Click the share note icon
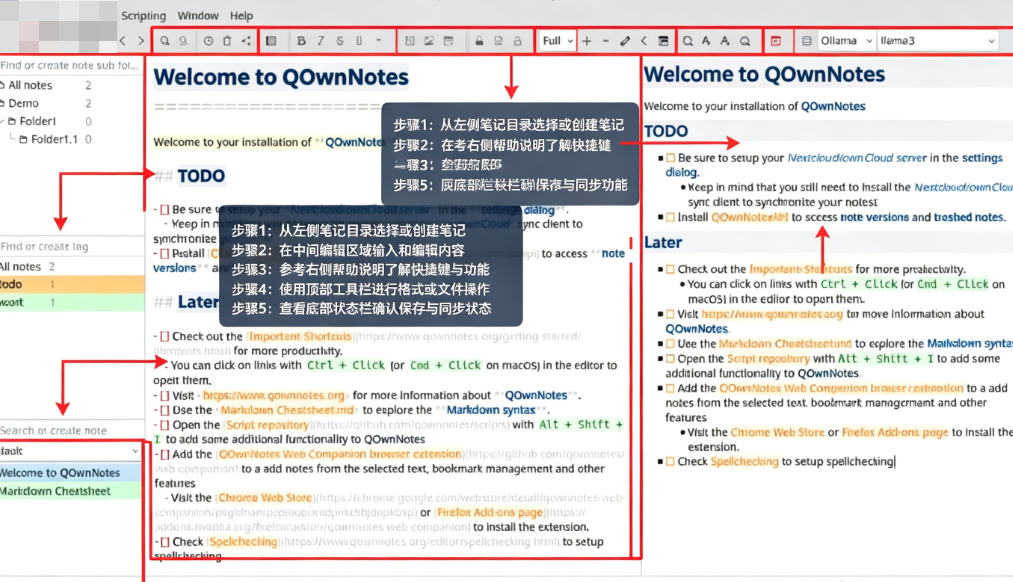This screenshot has height=582, width=1013. 246,41
